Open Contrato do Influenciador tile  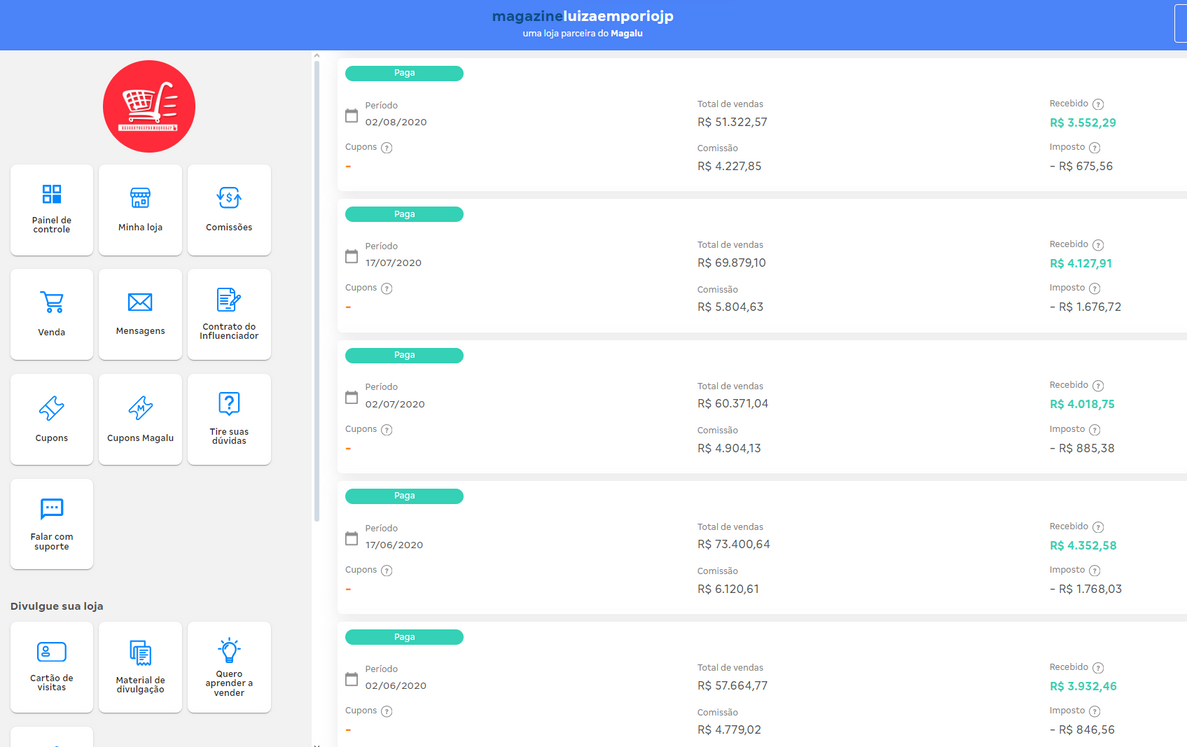coord(229,314)
